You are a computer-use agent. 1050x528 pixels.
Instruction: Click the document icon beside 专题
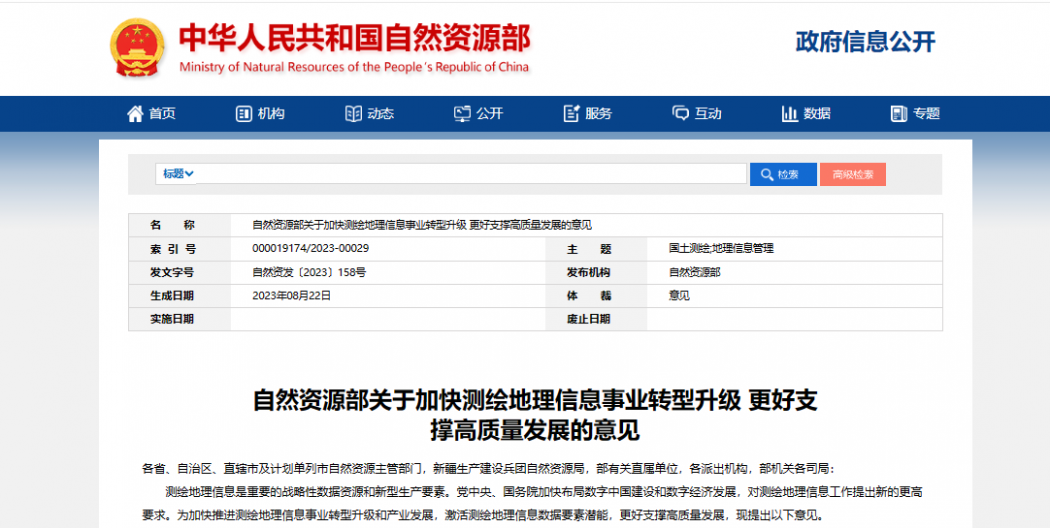point(899,114)
